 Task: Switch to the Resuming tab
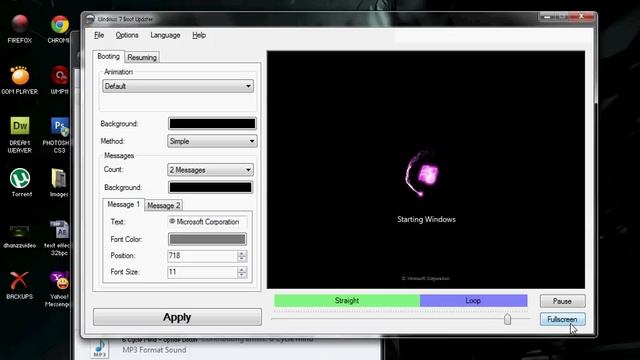tap(142, 58)
